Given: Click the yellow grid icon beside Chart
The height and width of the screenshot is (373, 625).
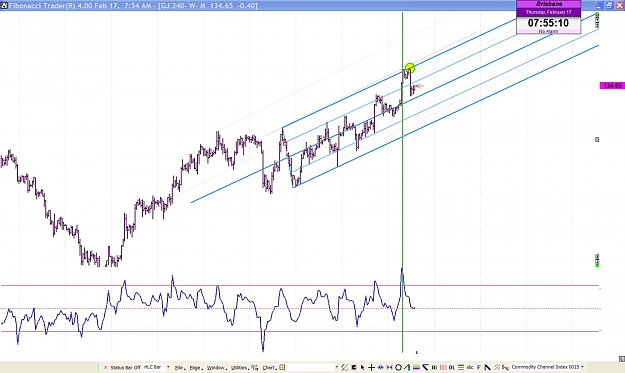Looking at the screenshot, I should coord(282,367).
